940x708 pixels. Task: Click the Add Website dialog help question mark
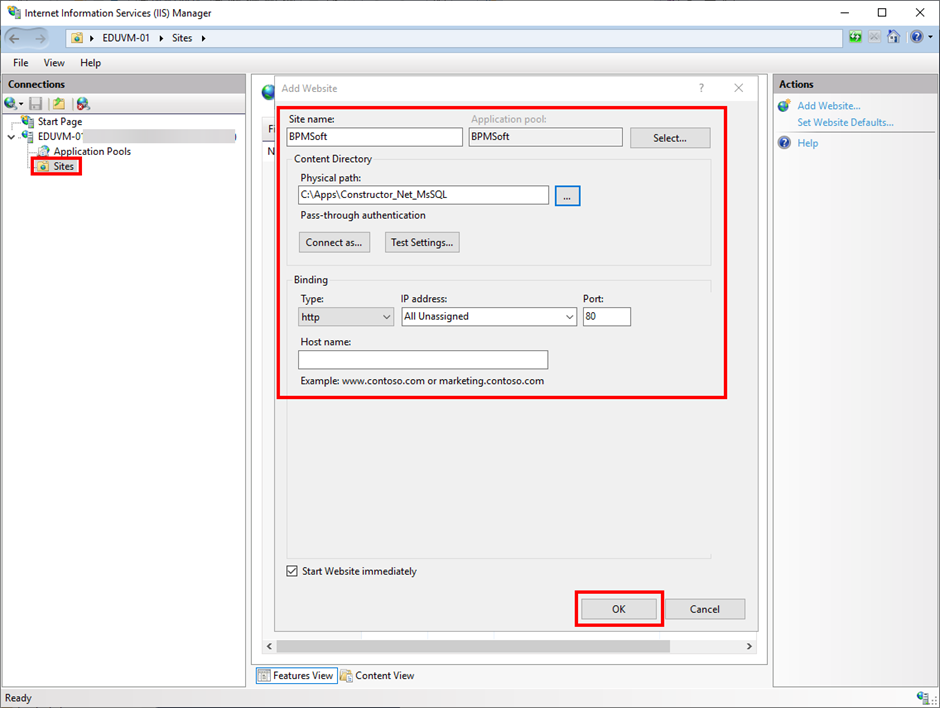pos(701,88)
